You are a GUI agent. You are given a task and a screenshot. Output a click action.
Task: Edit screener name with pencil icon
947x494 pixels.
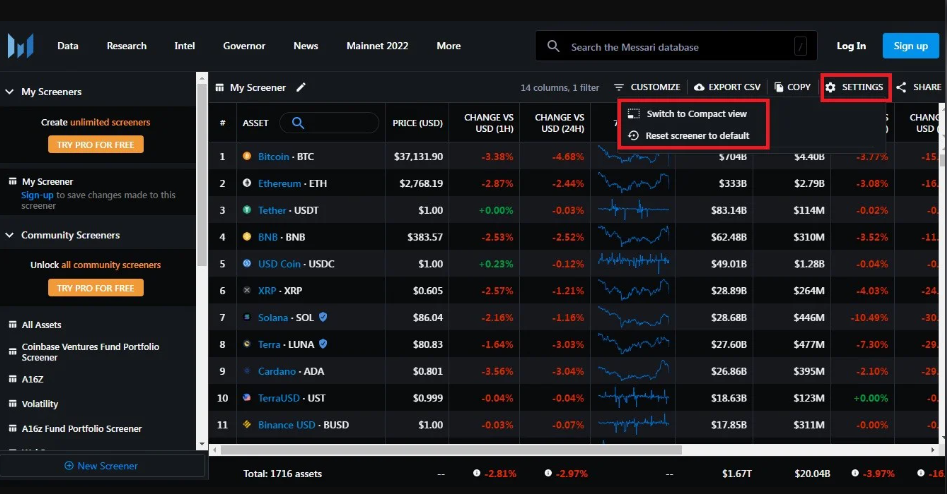[x=301, y=88]
